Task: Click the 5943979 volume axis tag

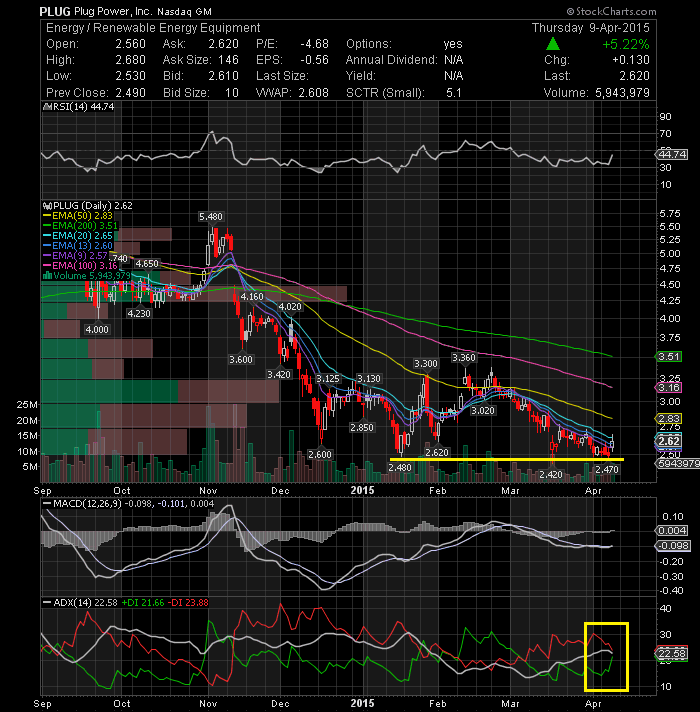Action: 678,464
